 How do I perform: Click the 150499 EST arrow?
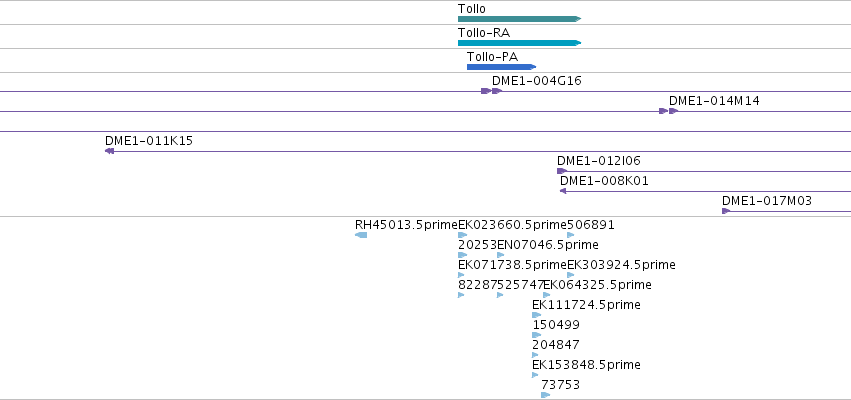(x=537, y=335)
